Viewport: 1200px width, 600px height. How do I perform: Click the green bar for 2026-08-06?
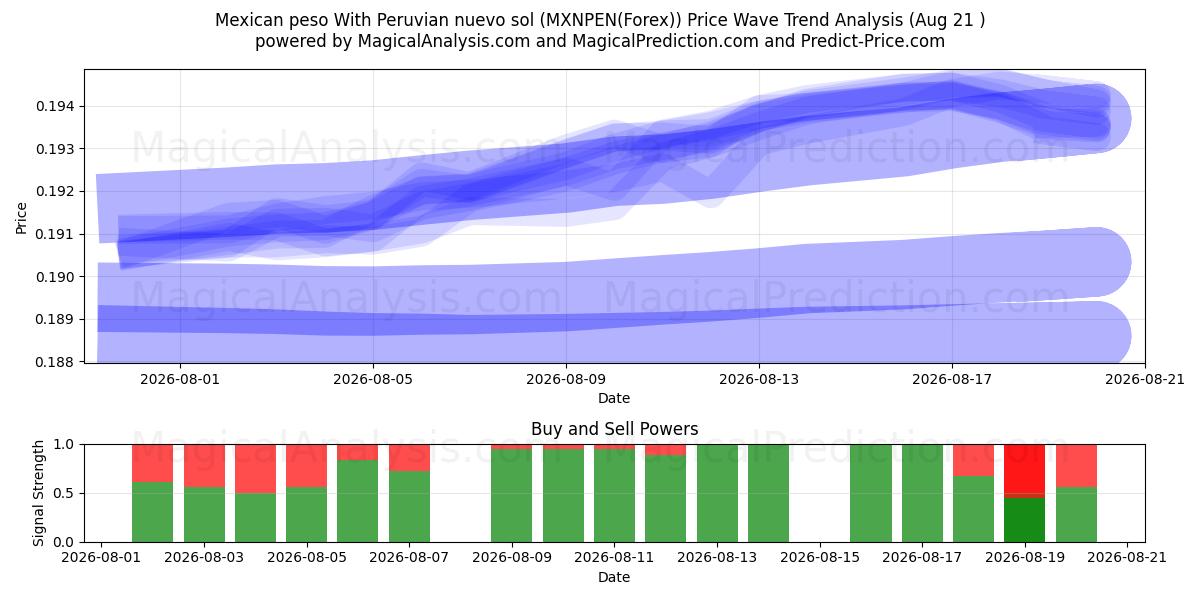click(358, 501)
